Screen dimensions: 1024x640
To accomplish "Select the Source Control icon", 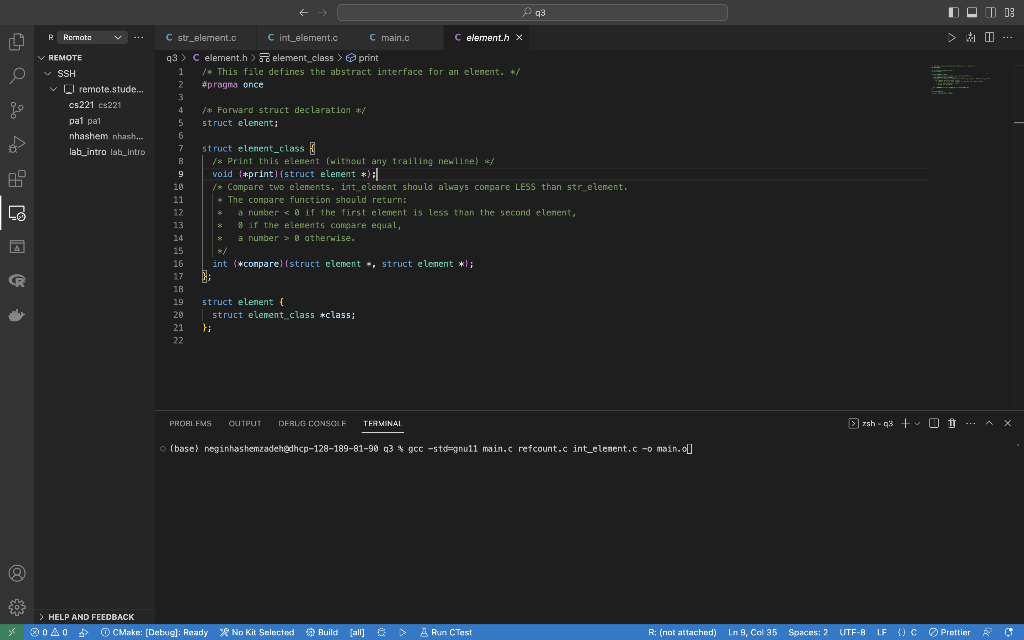I will [16, 110].
